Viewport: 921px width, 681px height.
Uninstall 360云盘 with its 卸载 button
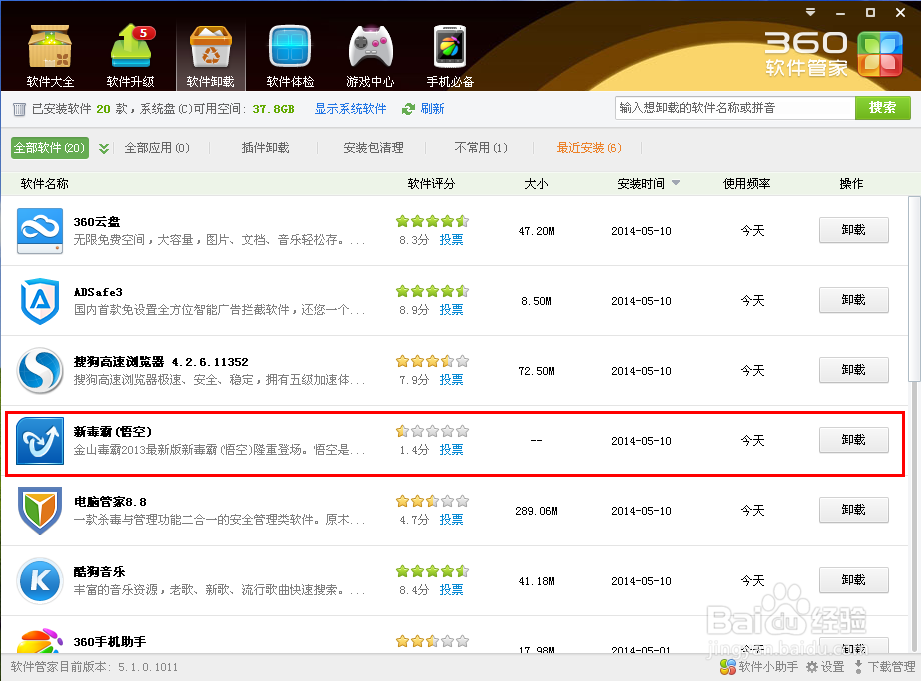tap(853, 230)
